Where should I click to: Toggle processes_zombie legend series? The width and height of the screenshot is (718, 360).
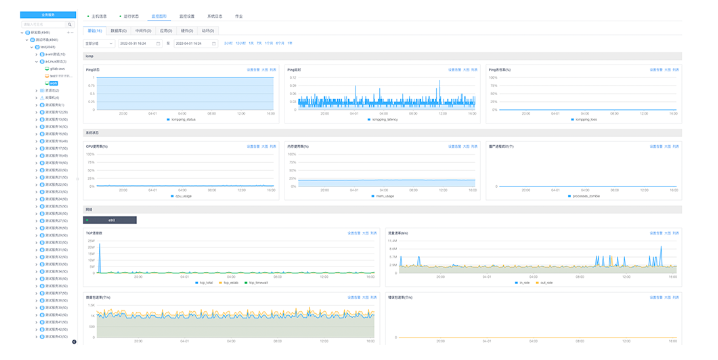(x=584, y=196)
